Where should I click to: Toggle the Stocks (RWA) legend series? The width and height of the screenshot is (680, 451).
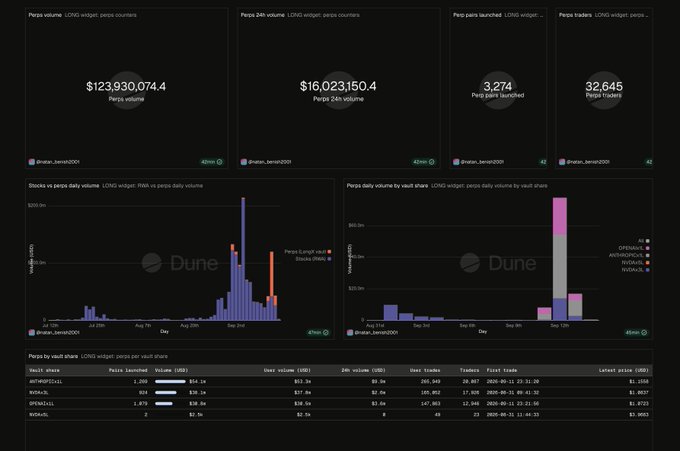coord(313,259)
